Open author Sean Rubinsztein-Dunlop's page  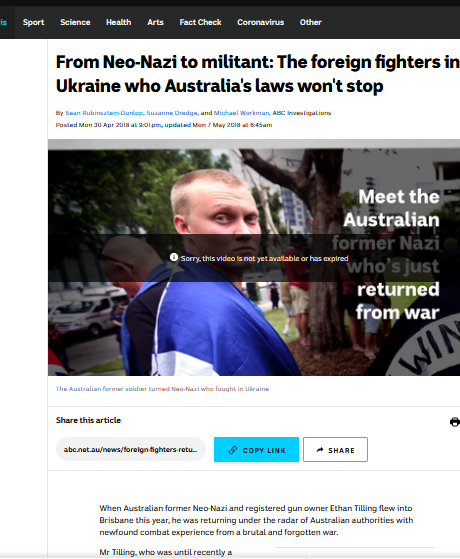[104, 113]
